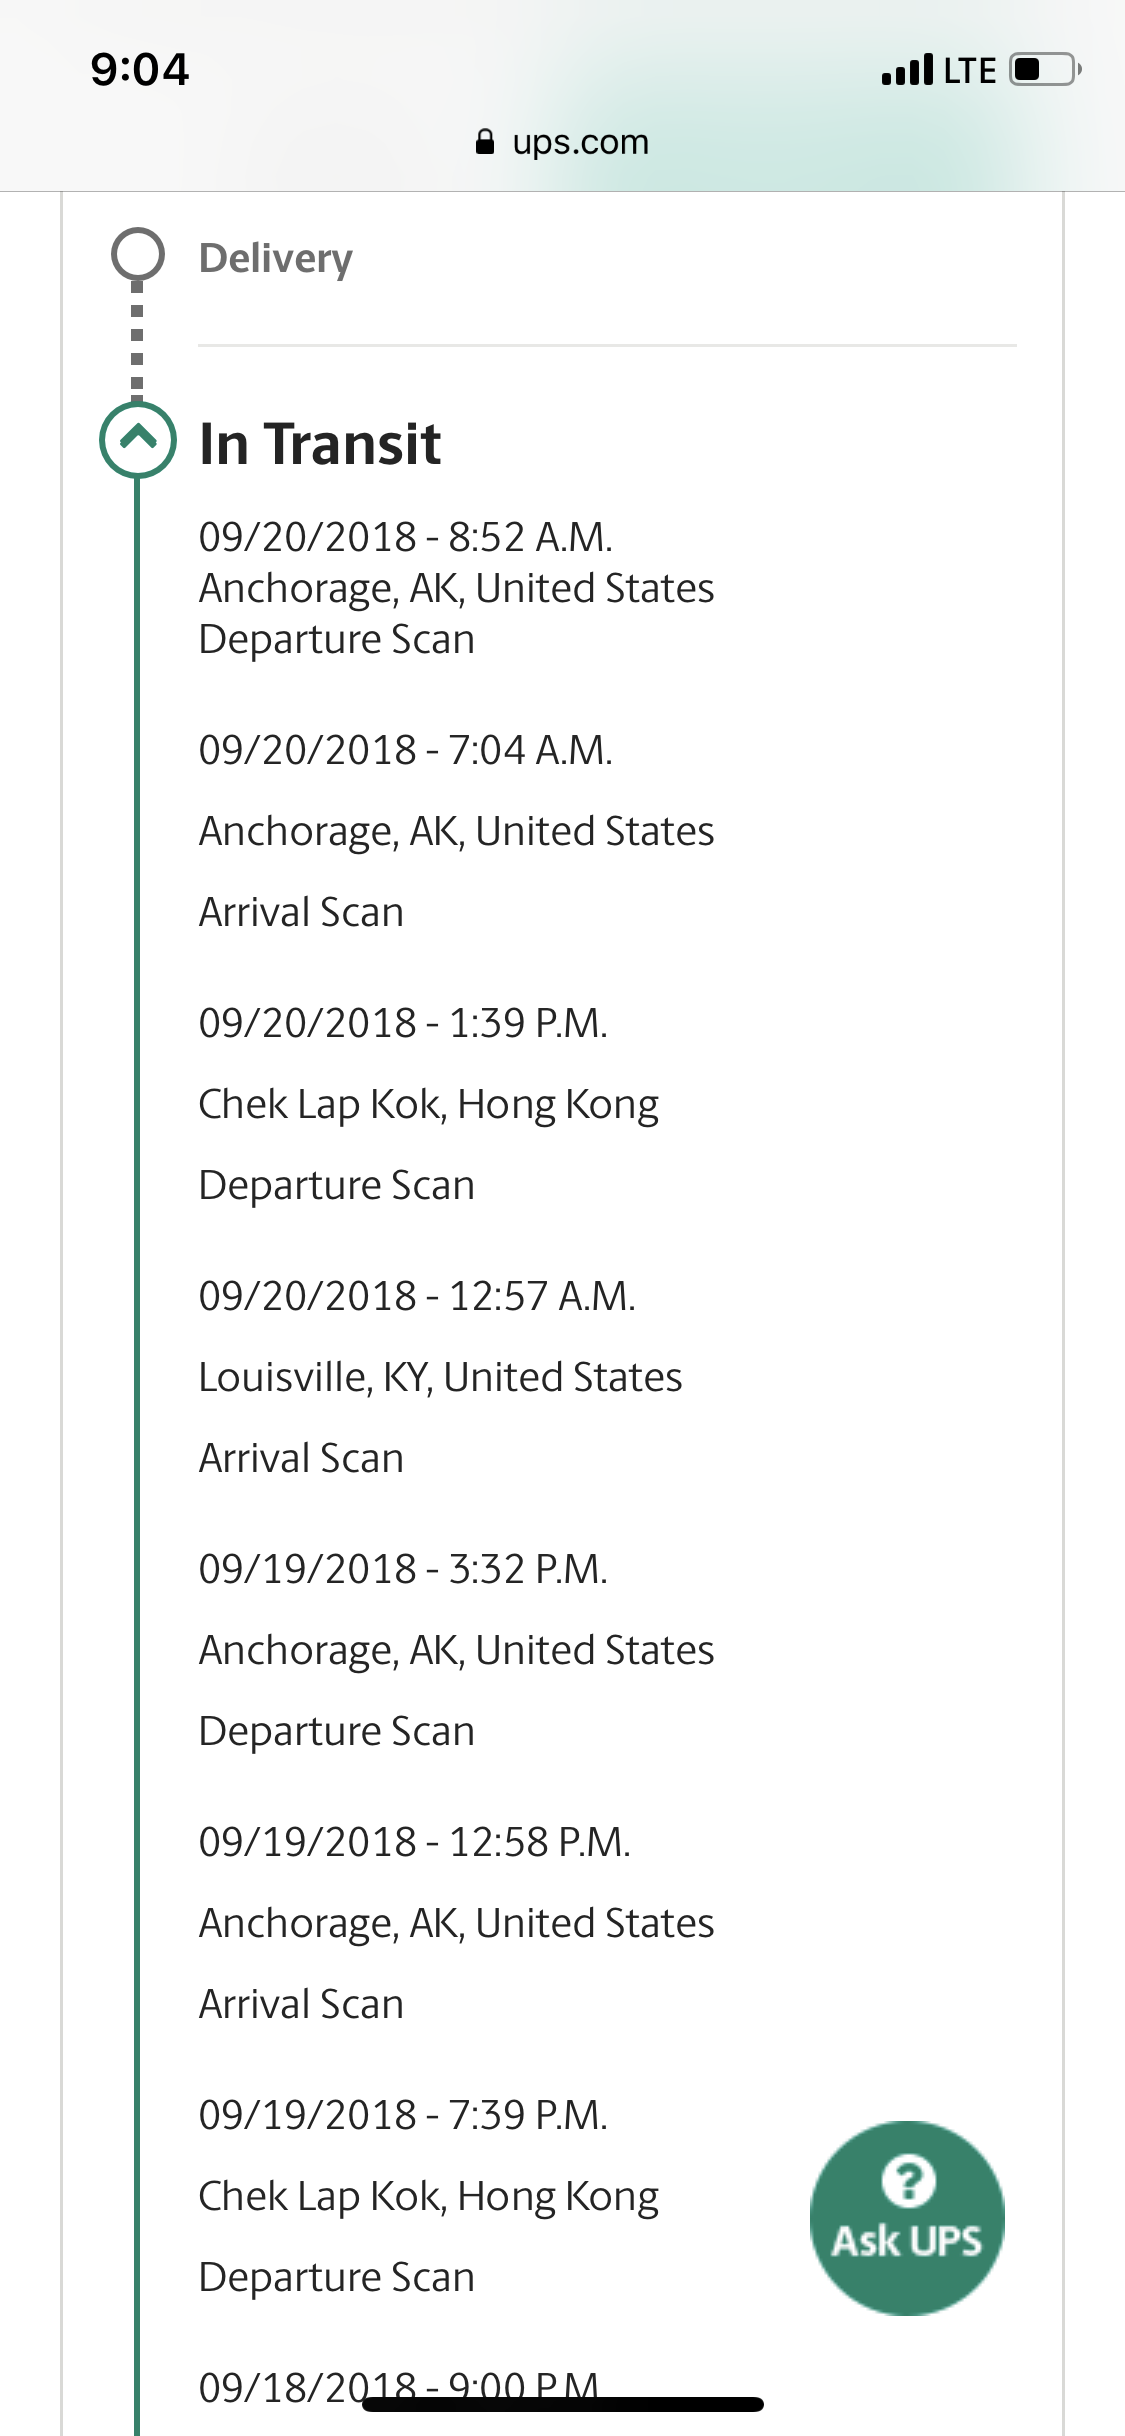Tap the 7:39 P.M. Chek Lap Kok entry
Viewport: 1125px width, 2436px height.
point(429,2196)
